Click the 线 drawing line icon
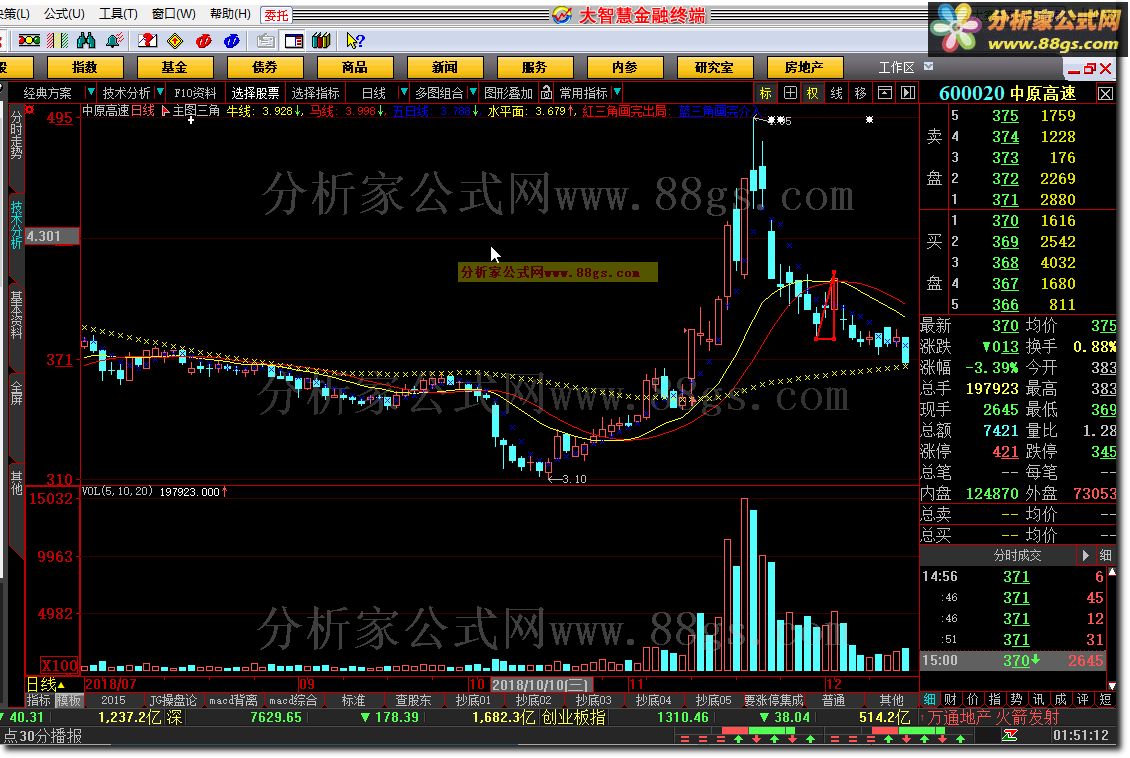This screenshot has width=1130, height=758. tap(836, 93)
